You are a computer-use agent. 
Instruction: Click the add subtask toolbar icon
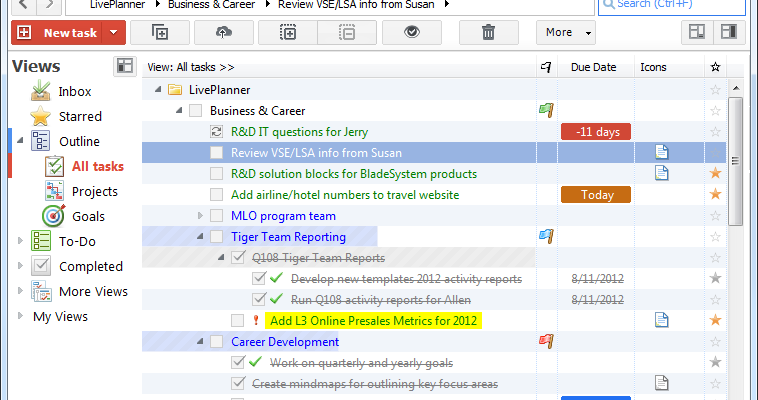pos(159,32)
